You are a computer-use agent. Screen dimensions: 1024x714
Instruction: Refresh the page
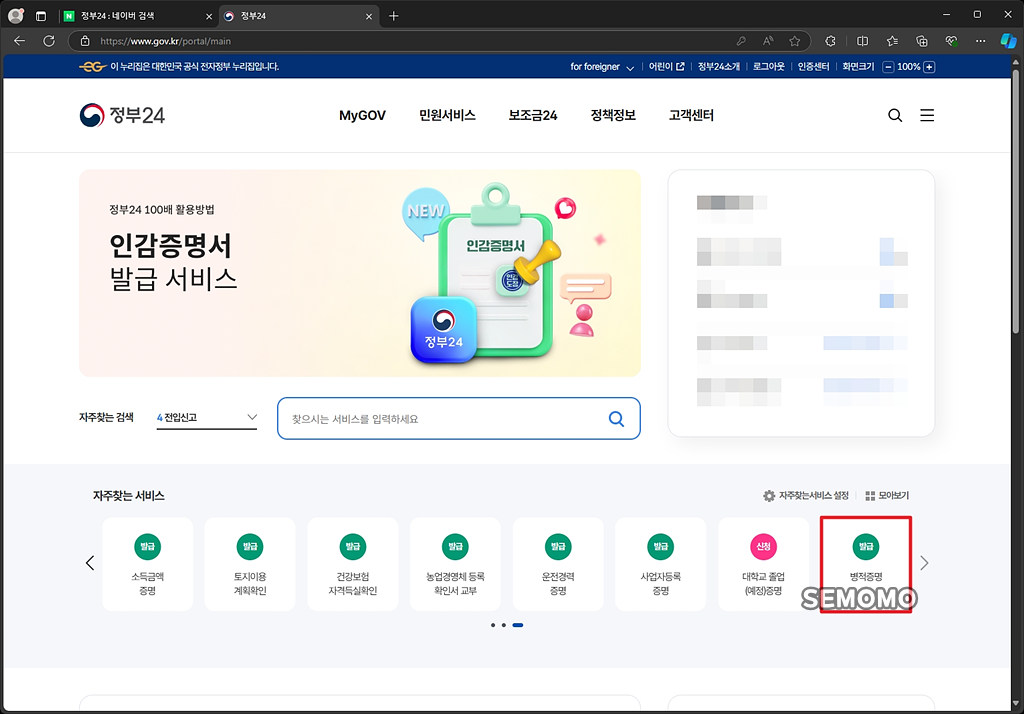coord(49,41)
